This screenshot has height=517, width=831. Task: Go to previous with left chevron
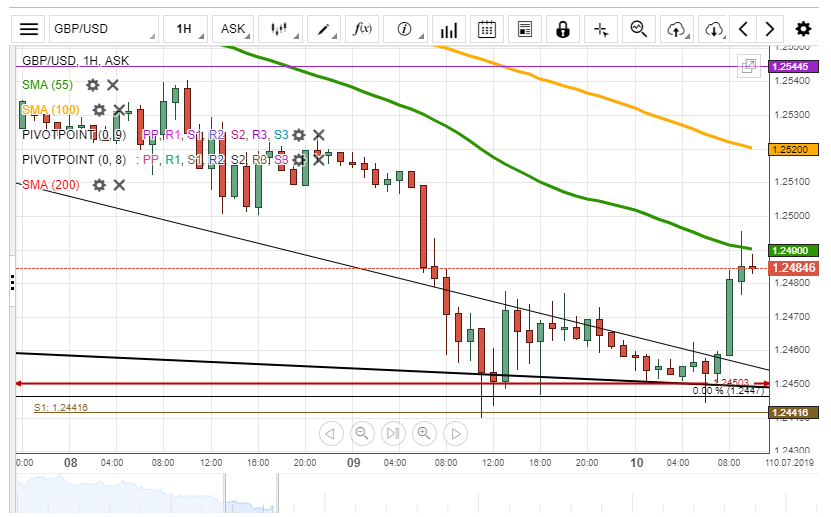click(x=743, y=29)
